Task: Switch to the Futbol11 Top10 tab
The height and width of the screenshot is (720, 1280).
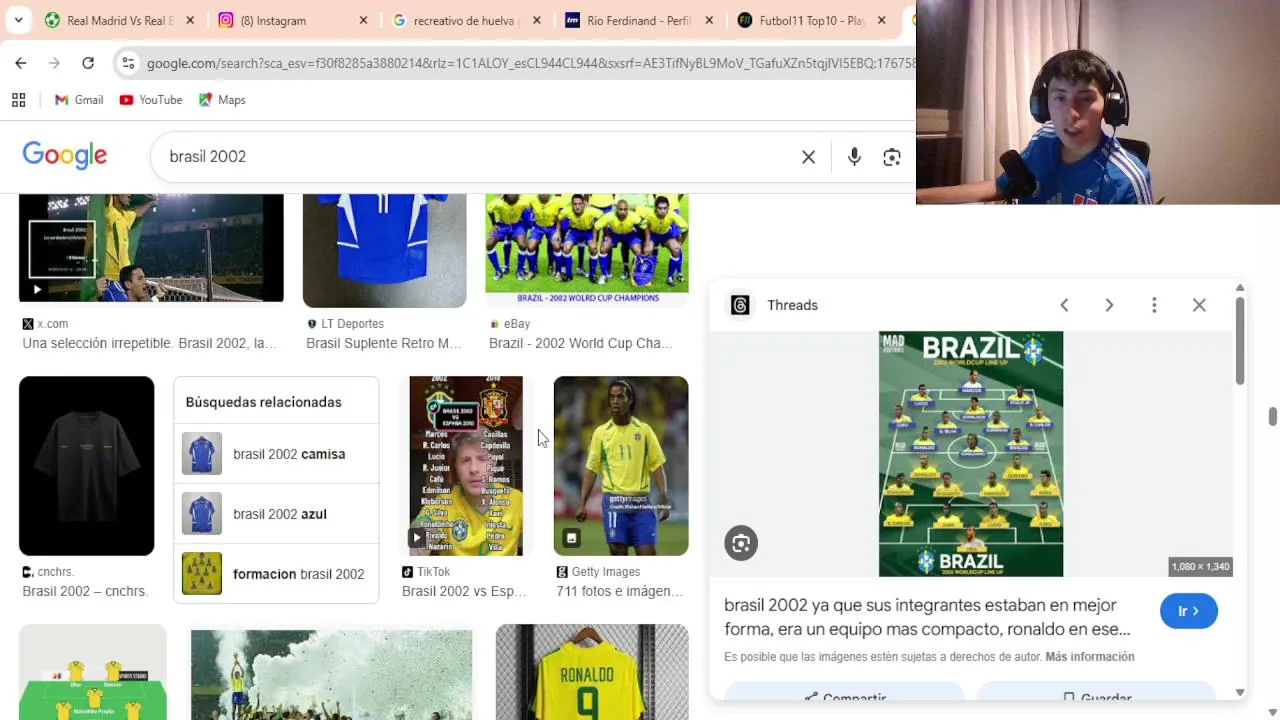Action: tap(812, 20)
